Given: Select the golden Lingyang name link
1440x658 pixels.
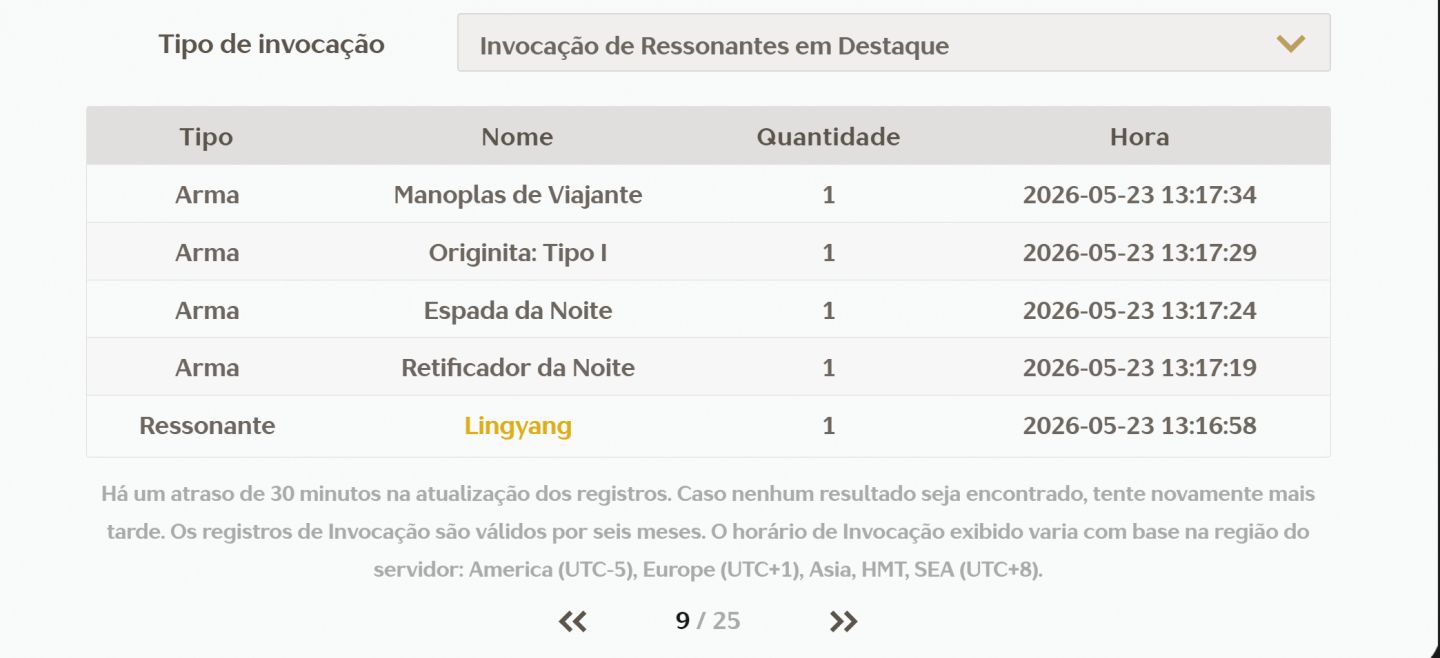Looking at the screenshot, I should [x=518, y=426].
